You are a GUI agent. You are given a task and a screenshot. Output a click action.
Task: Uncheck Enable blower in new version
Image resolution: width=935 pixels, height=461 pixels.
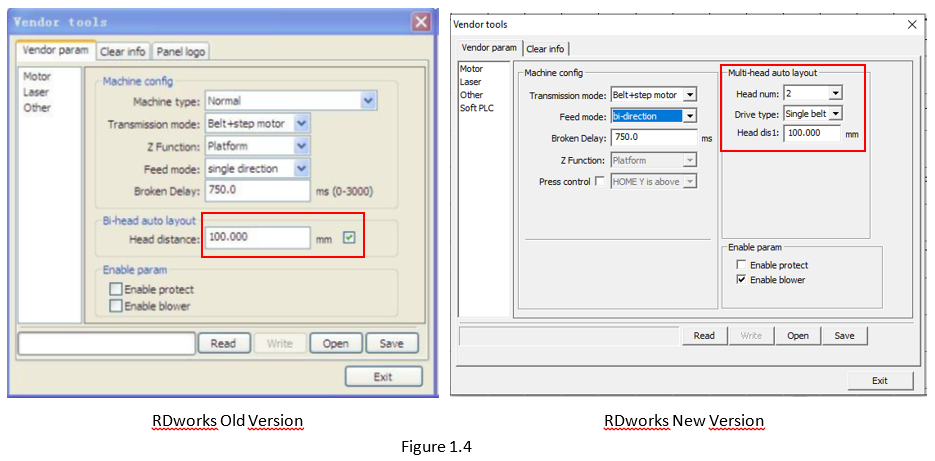[x=741, y=280]
